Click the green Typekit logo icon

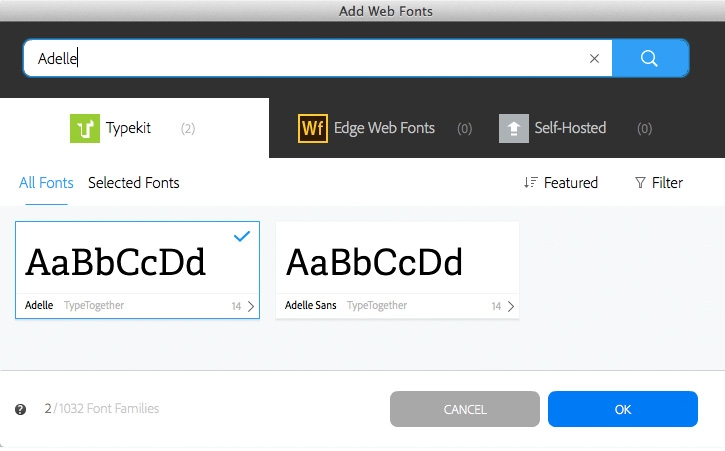tap(84, 128)
